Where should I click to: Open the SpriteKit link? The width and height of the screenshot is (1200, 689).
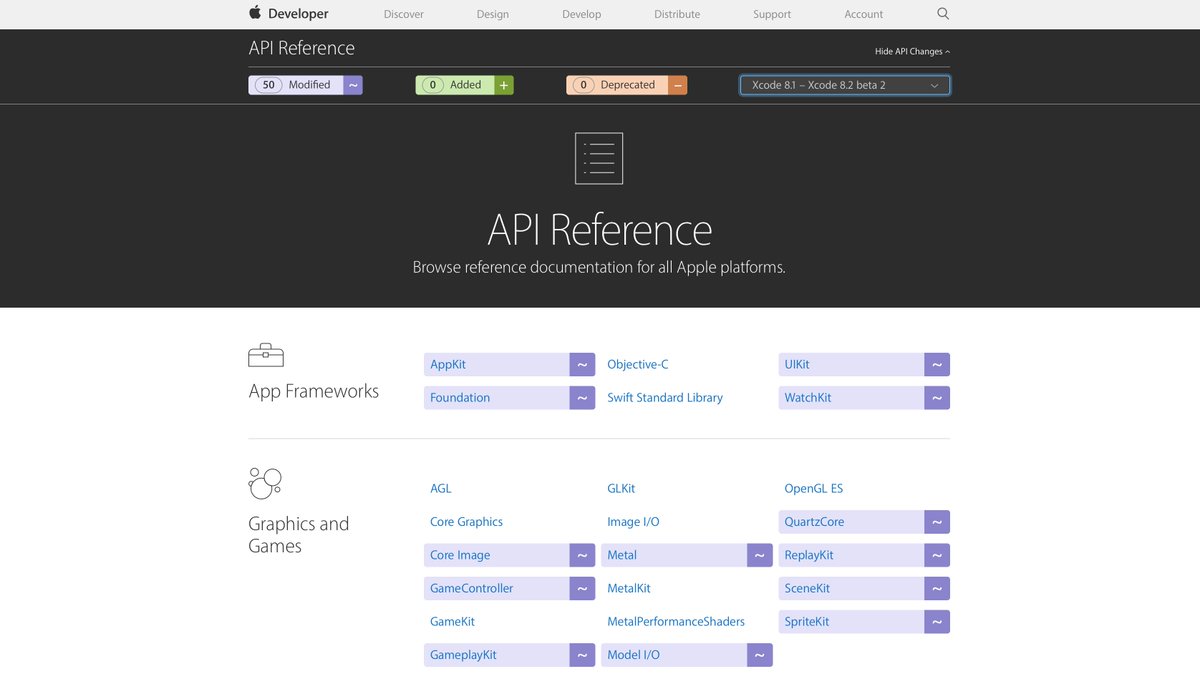(807, 622)
